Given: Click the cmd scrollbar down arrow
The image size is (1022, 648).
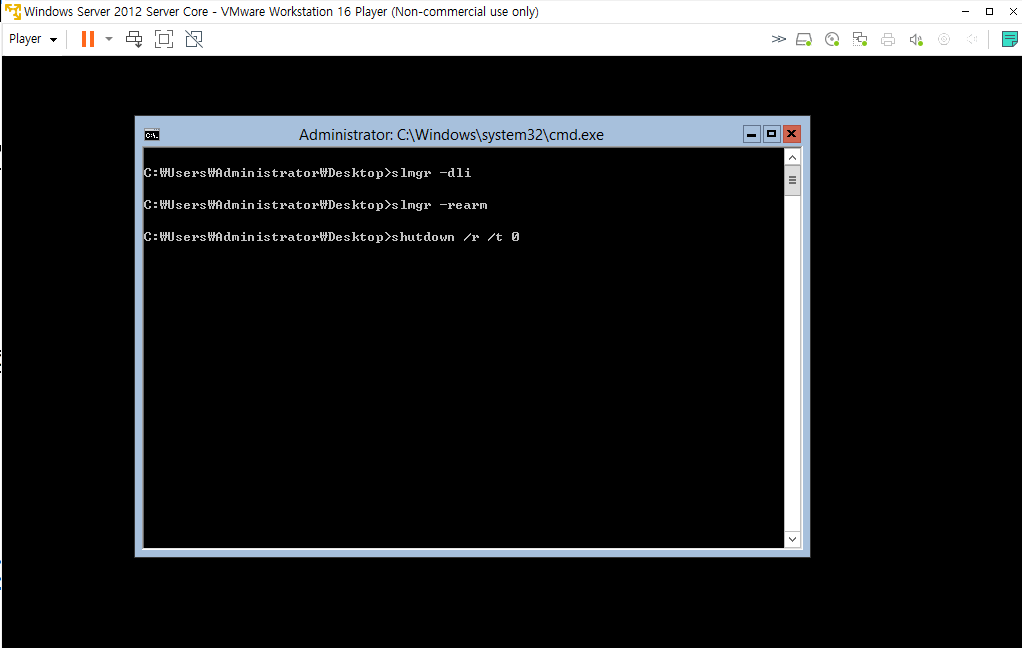Looking at the screenshot, I should tap(792, 539).
